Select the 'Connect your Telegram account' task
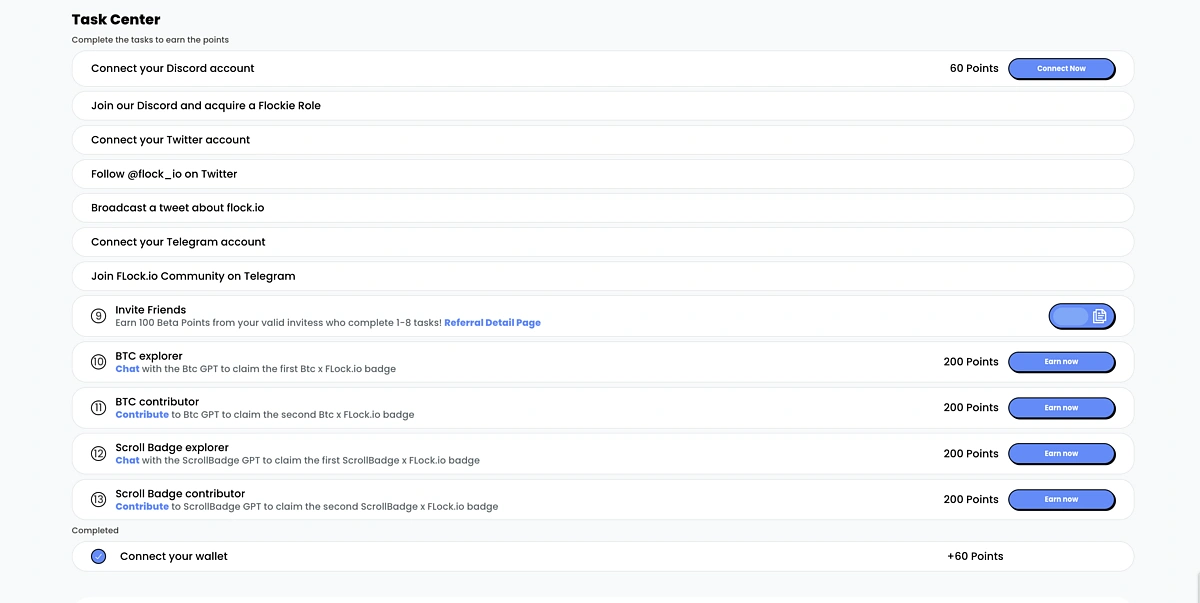 tap(178, 242)
